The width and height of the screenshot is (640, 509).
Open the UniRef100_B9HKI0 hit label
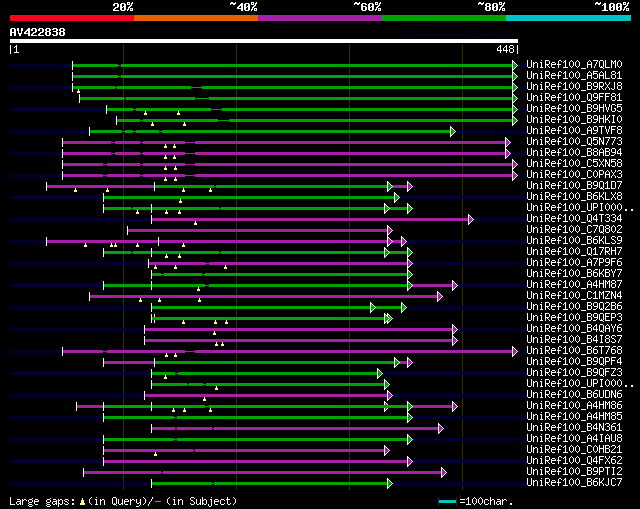(574, 120)
